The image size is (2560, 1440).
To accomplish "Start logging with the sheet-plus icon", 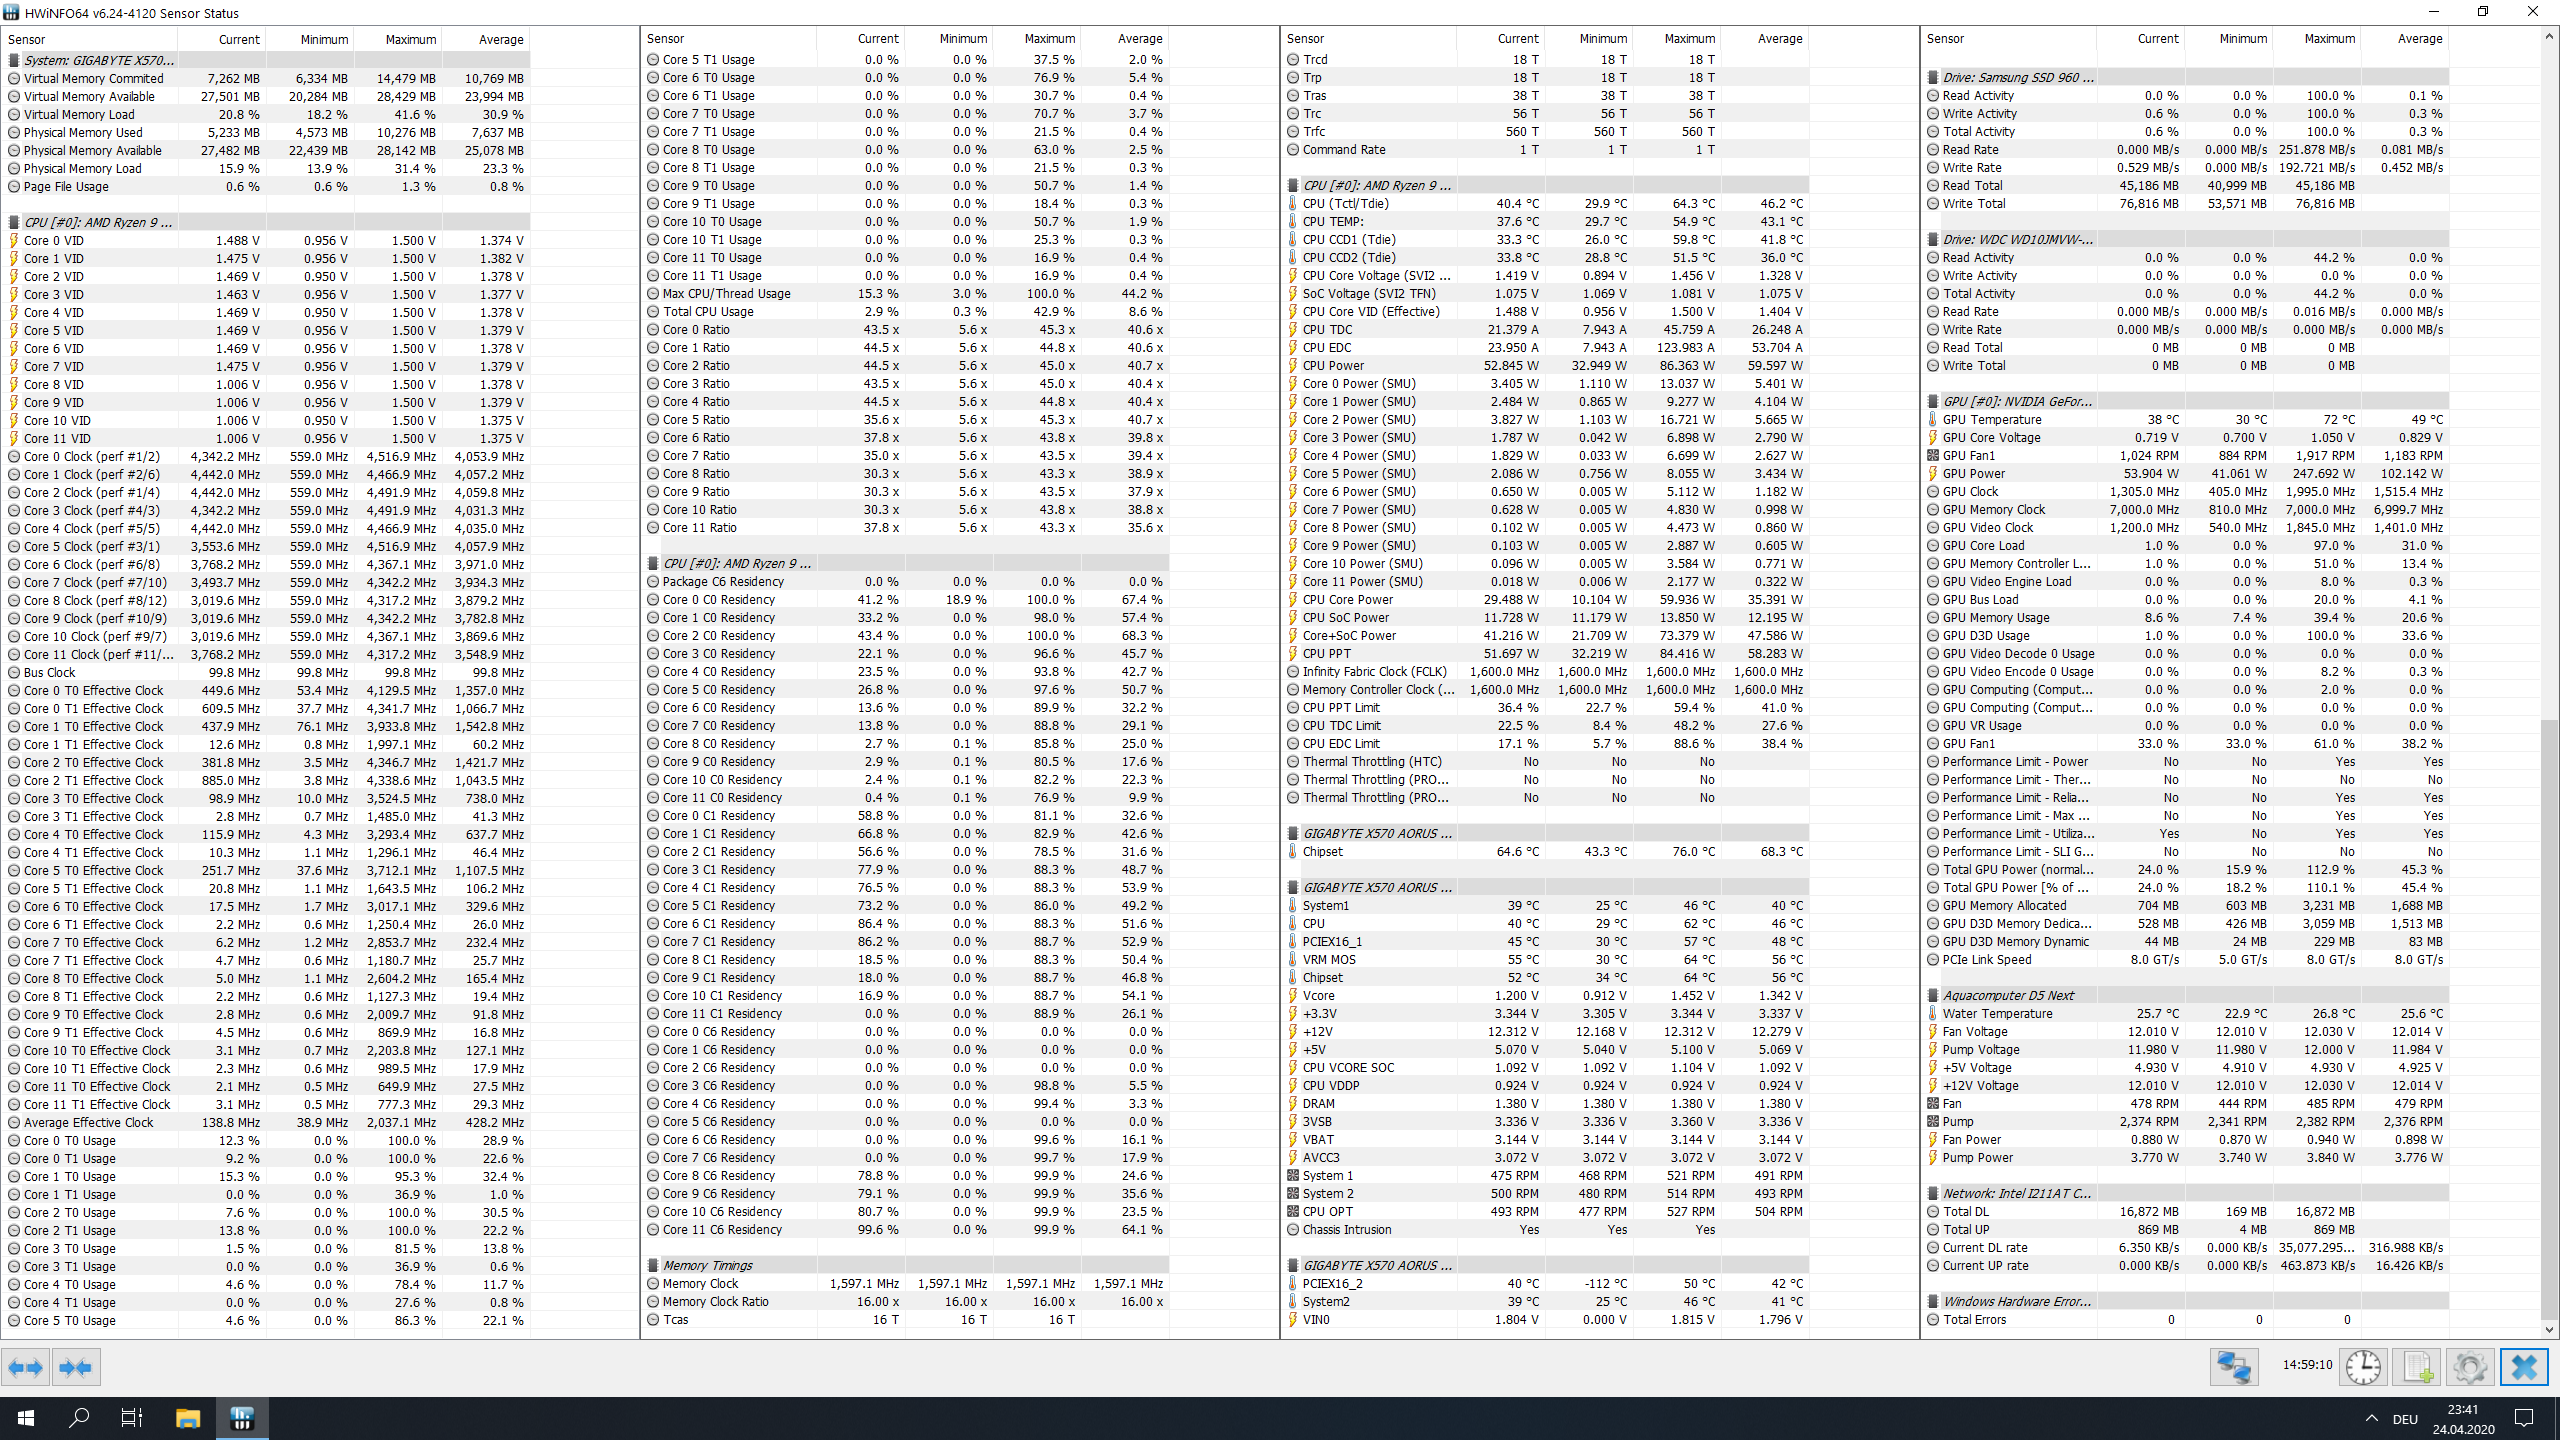I will [x=2417, y=1367].
